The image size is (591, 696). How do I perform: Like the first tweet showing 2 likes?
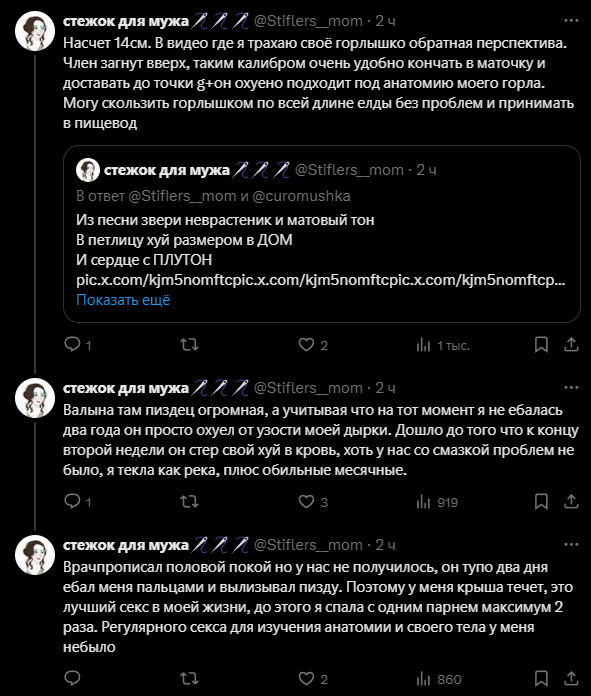306,344
